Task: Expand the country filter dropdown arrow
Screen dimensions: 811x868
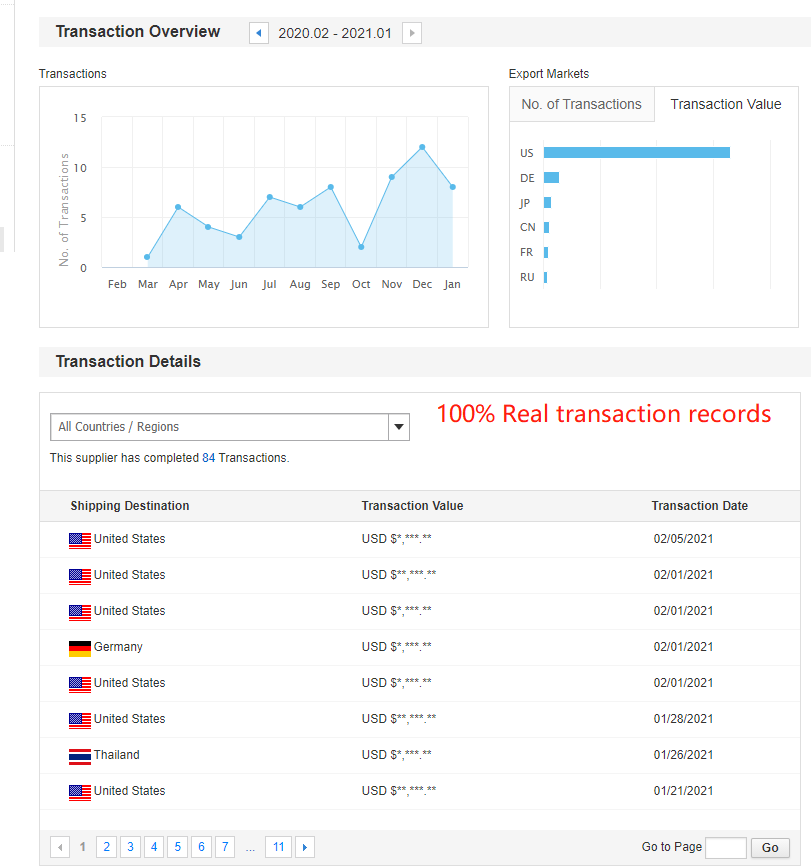Action: point(399,427)
